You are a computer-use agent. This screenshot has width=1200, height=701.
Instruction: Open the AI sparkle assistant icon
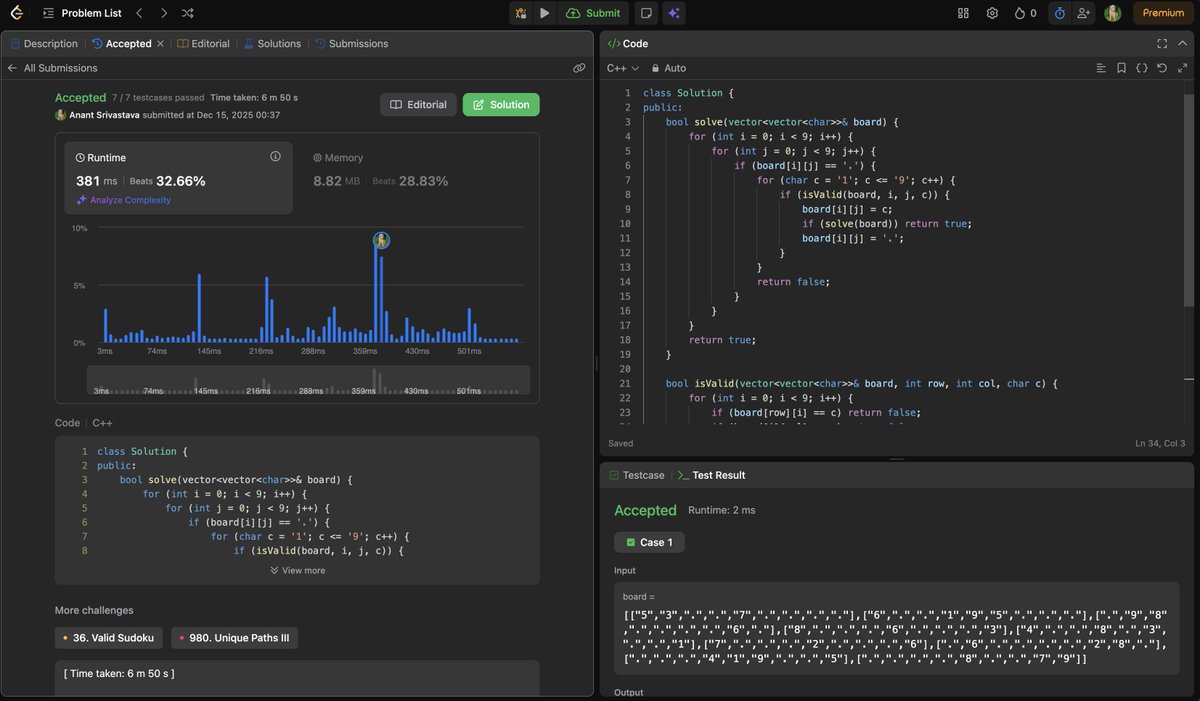tap(674, 13)
